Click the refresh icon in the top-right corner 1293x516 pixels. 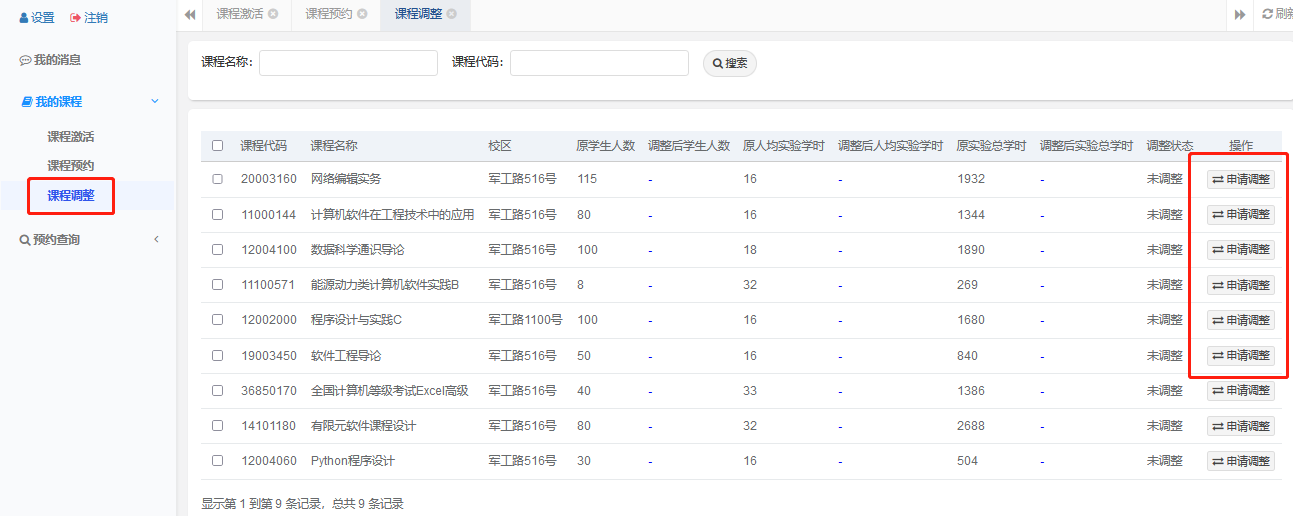[1268, 14]
